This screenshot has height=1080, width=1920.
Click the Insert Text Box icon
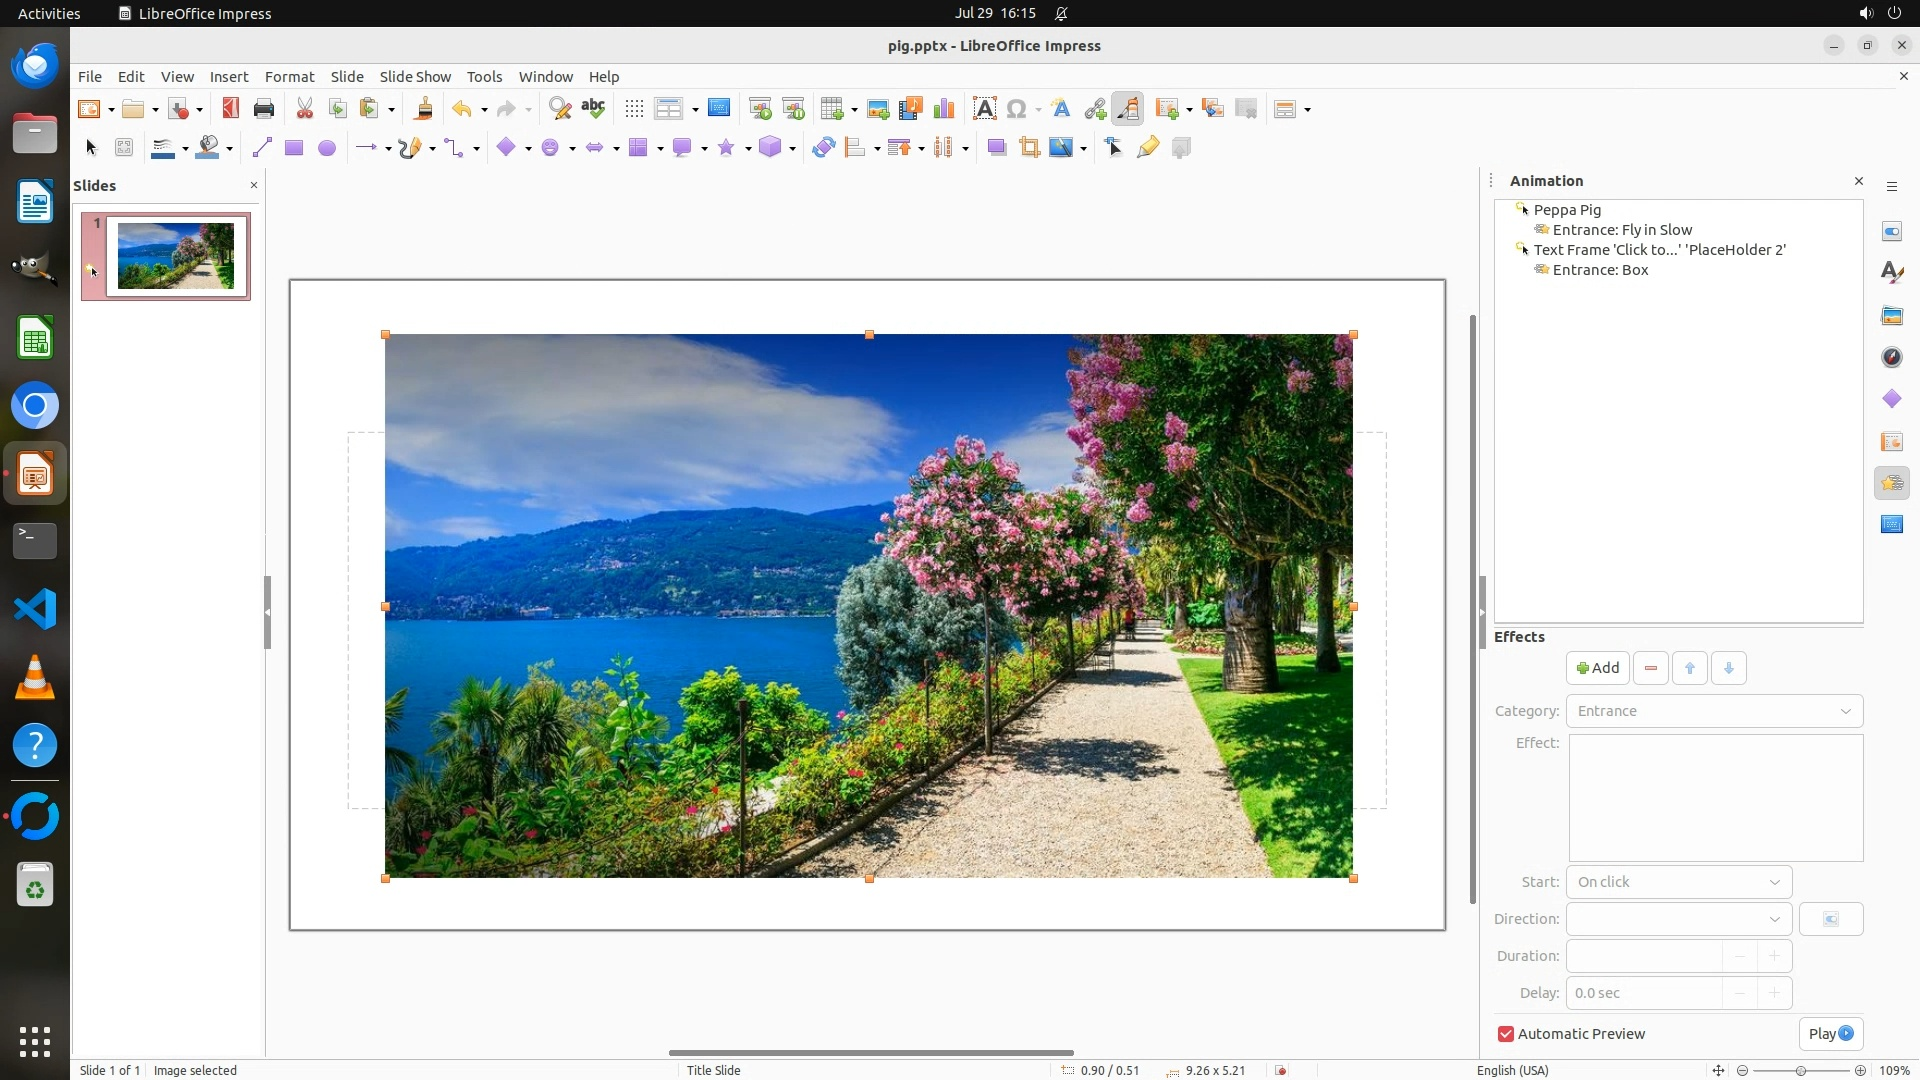984,109
